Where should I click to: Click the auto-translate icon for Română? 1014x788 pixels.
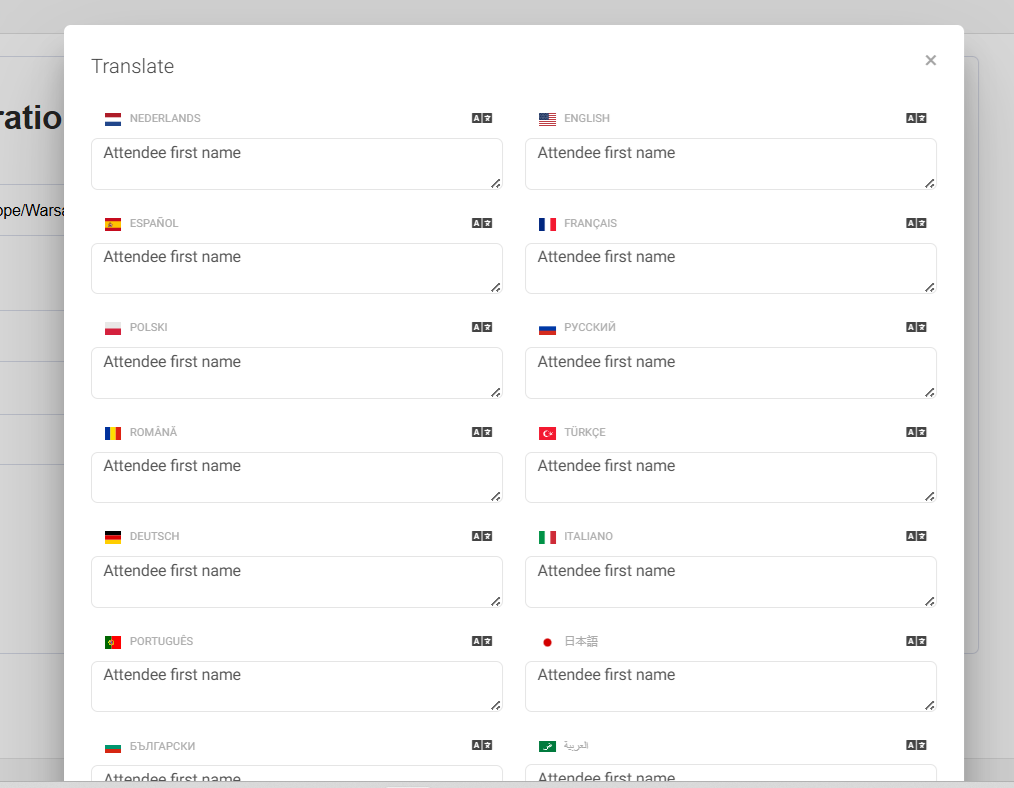[482, 432]
